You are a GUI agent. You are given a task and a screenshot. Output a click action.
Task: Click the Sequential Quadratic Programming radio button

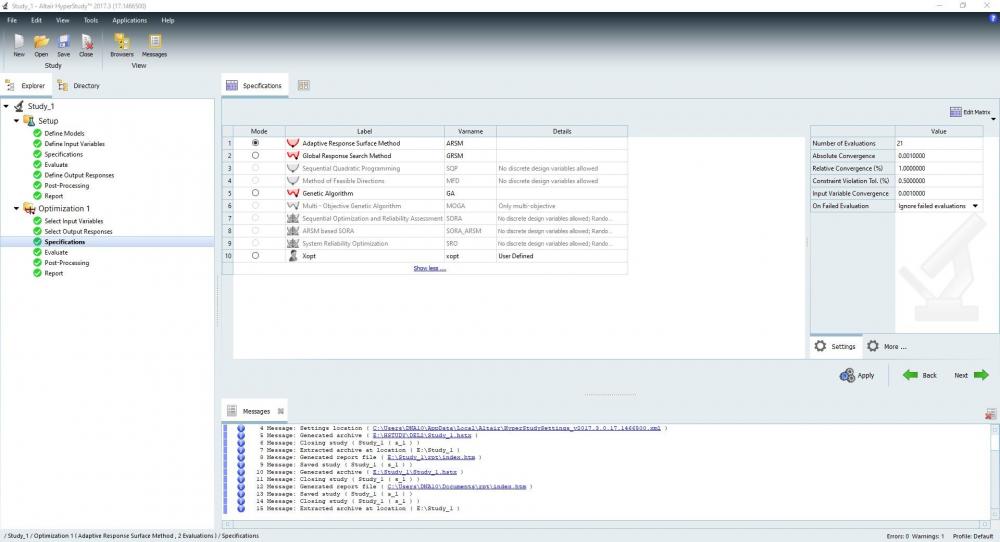(255, 168)
